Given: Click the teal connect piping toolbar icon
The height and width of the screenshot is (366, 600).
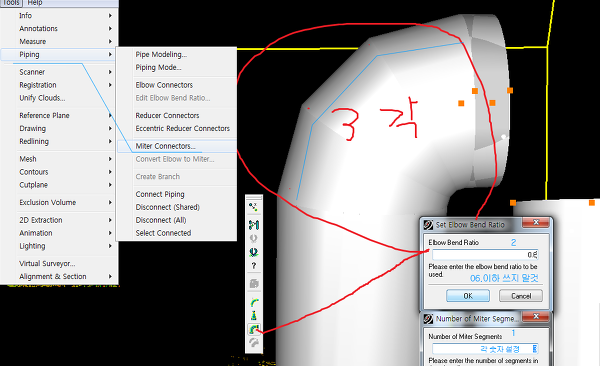Looking at the screenshot, I should [253, 225].
